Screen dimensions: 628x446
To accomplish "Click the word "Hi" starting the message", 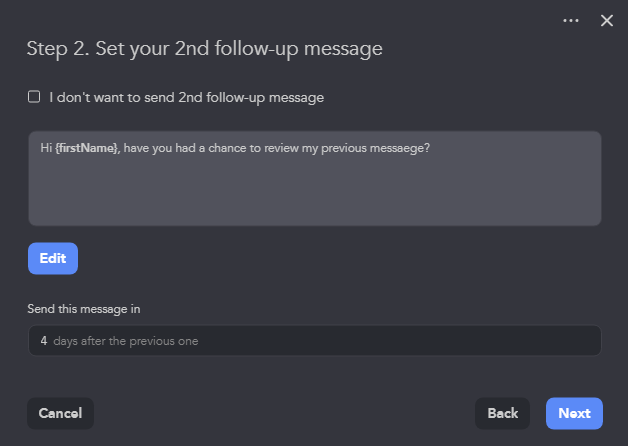I will point(46,148).
